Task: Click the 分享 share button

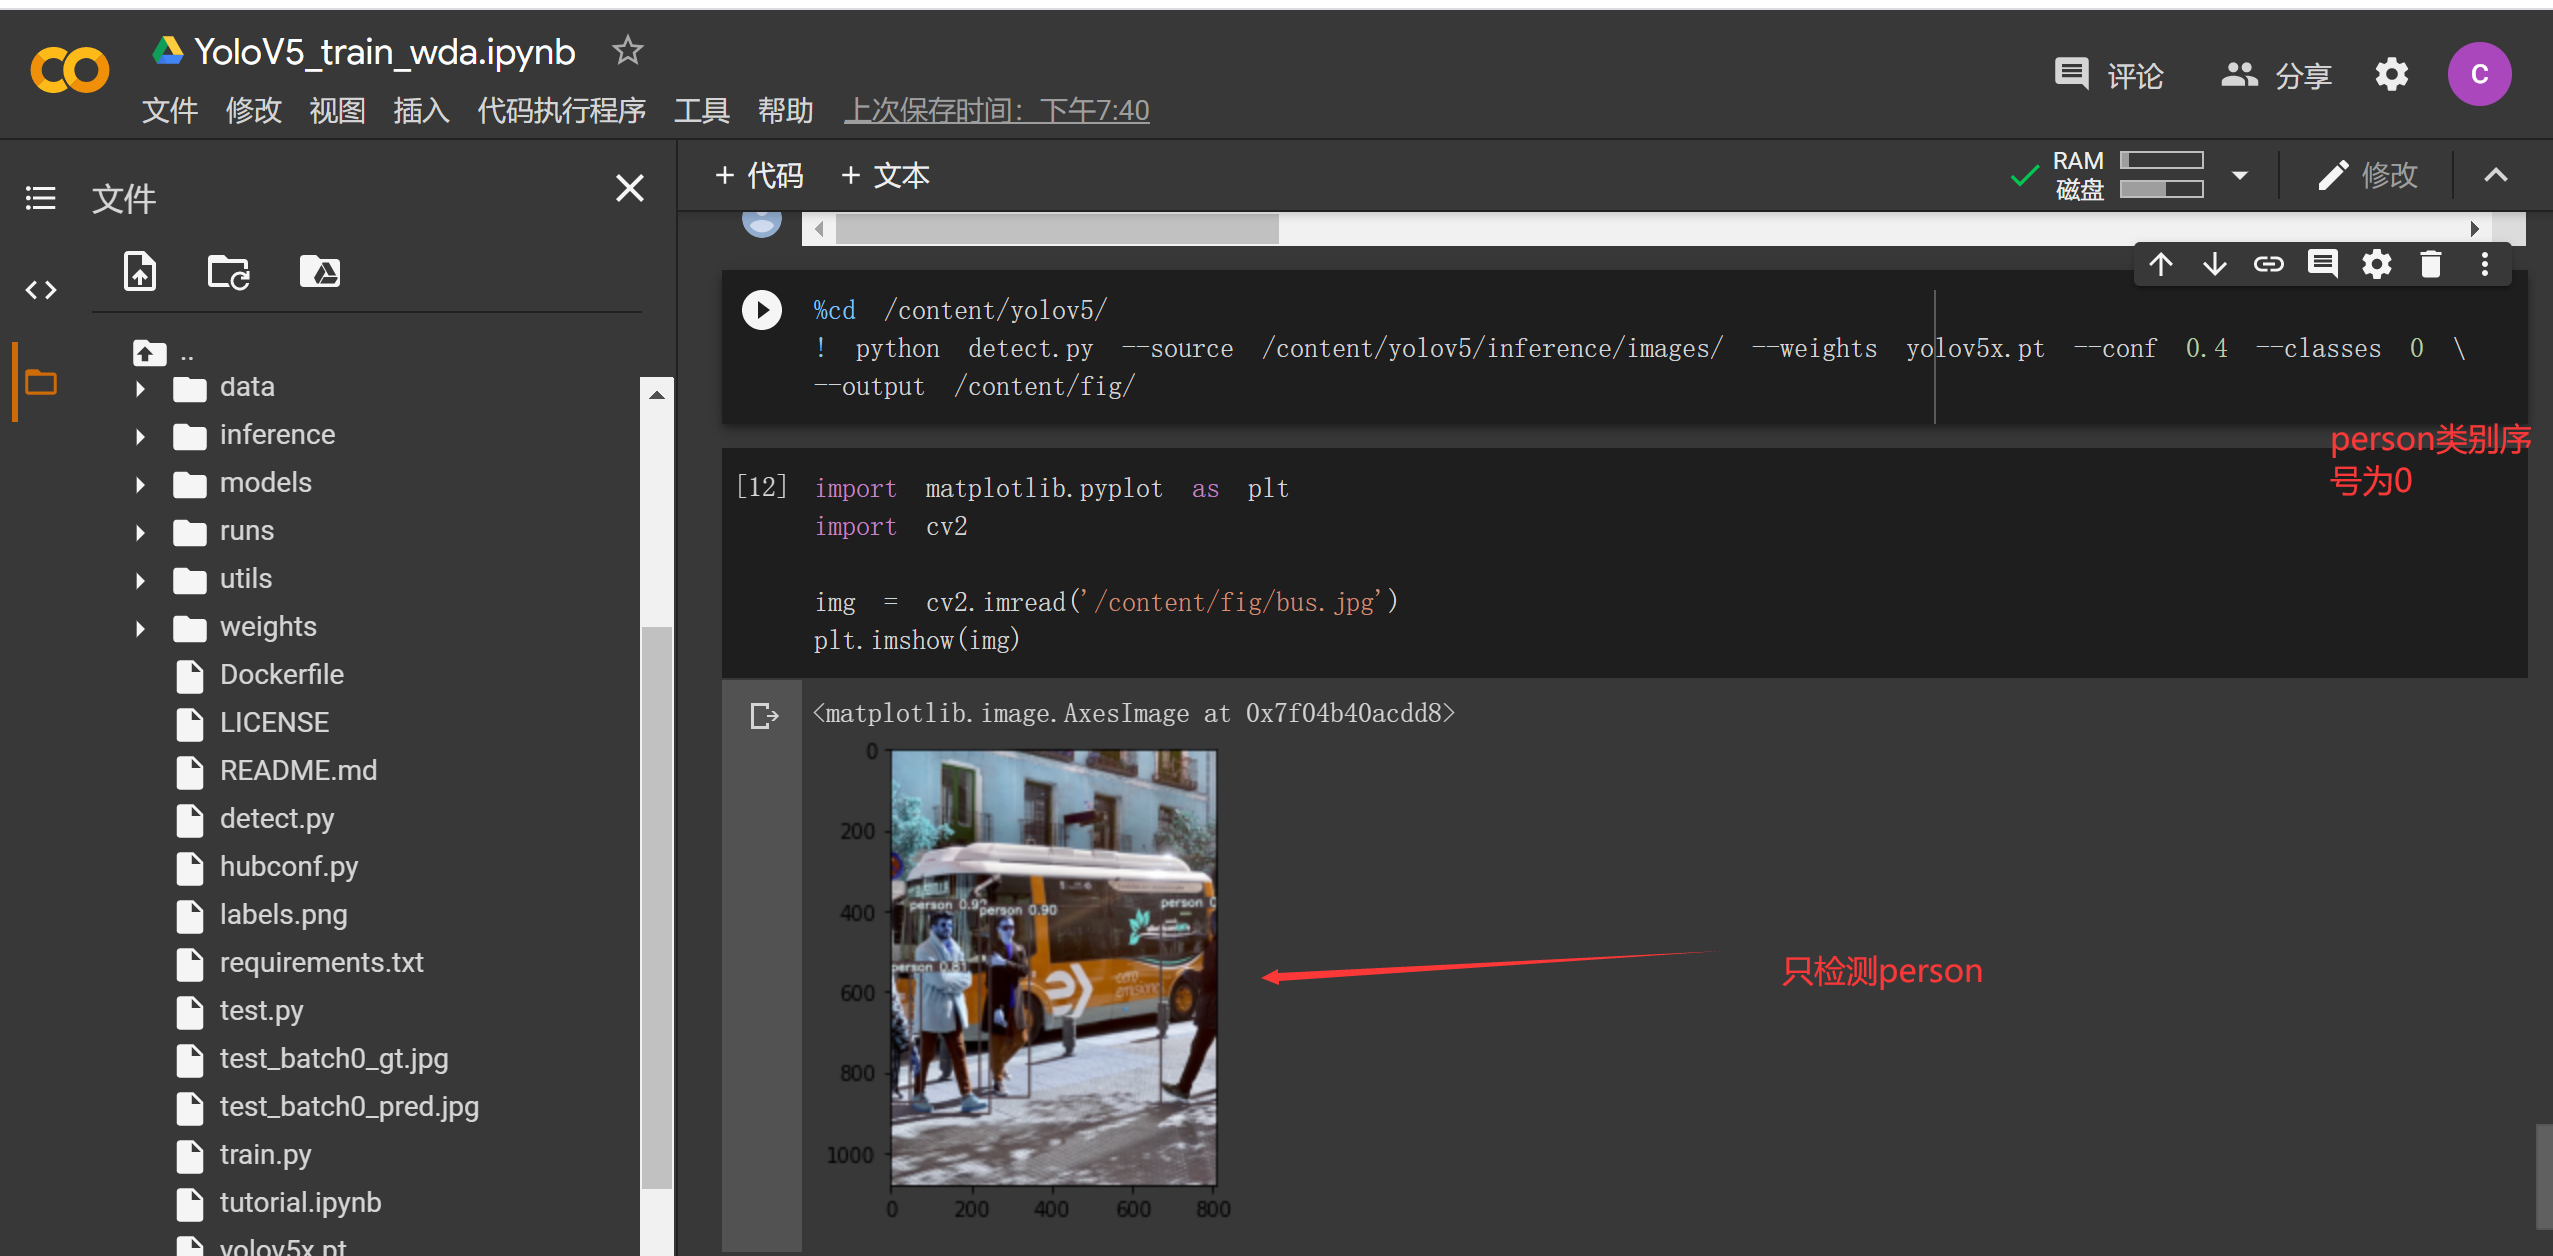Action: pyautogui.click(x=2276, y=75)
